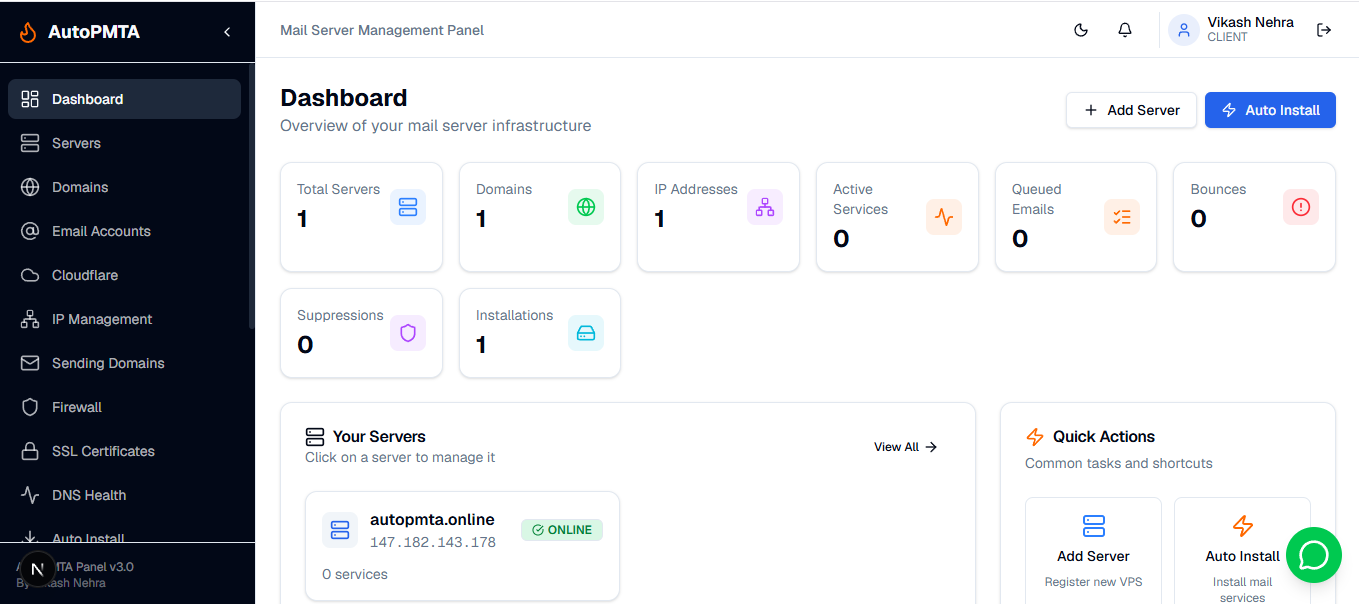Click the Vikash Nehra profile name
Viewport: 1359px width, 604px height.
coord(1250,22)
